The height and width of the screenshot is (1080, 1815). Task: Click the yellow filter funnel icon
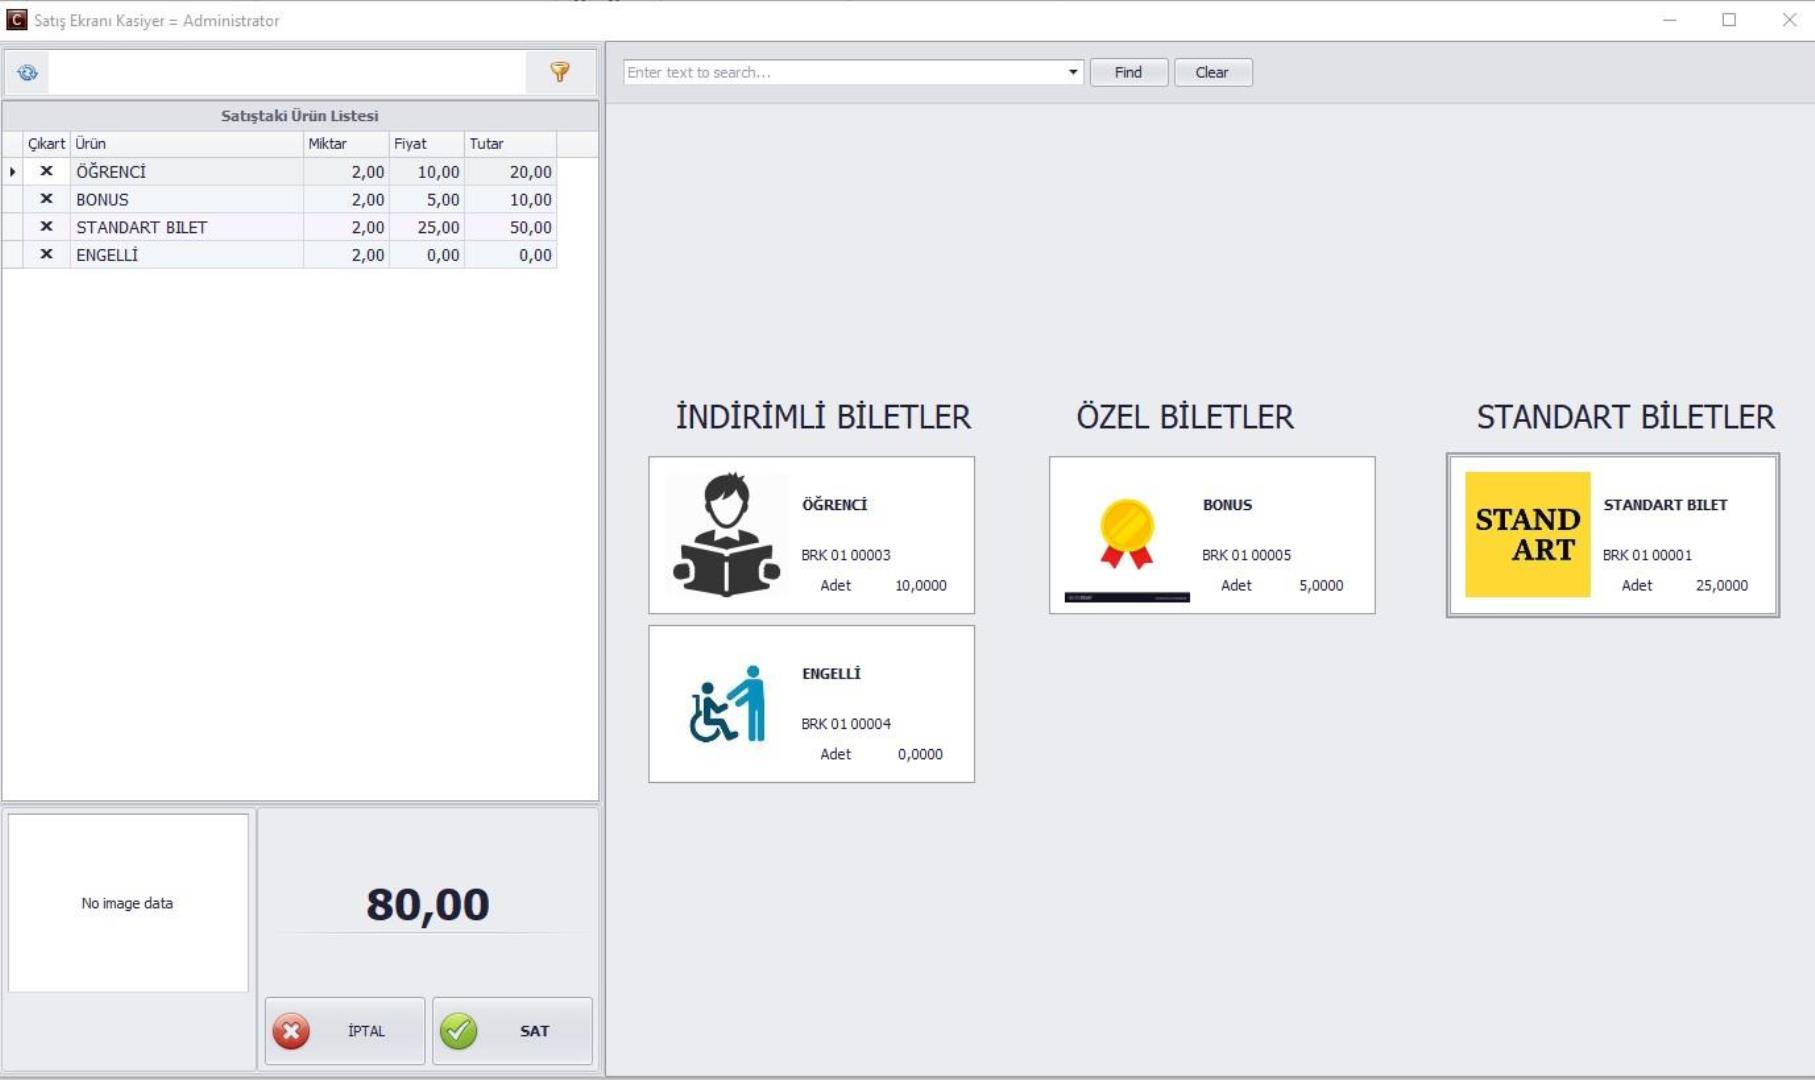(x=560, y=72)
